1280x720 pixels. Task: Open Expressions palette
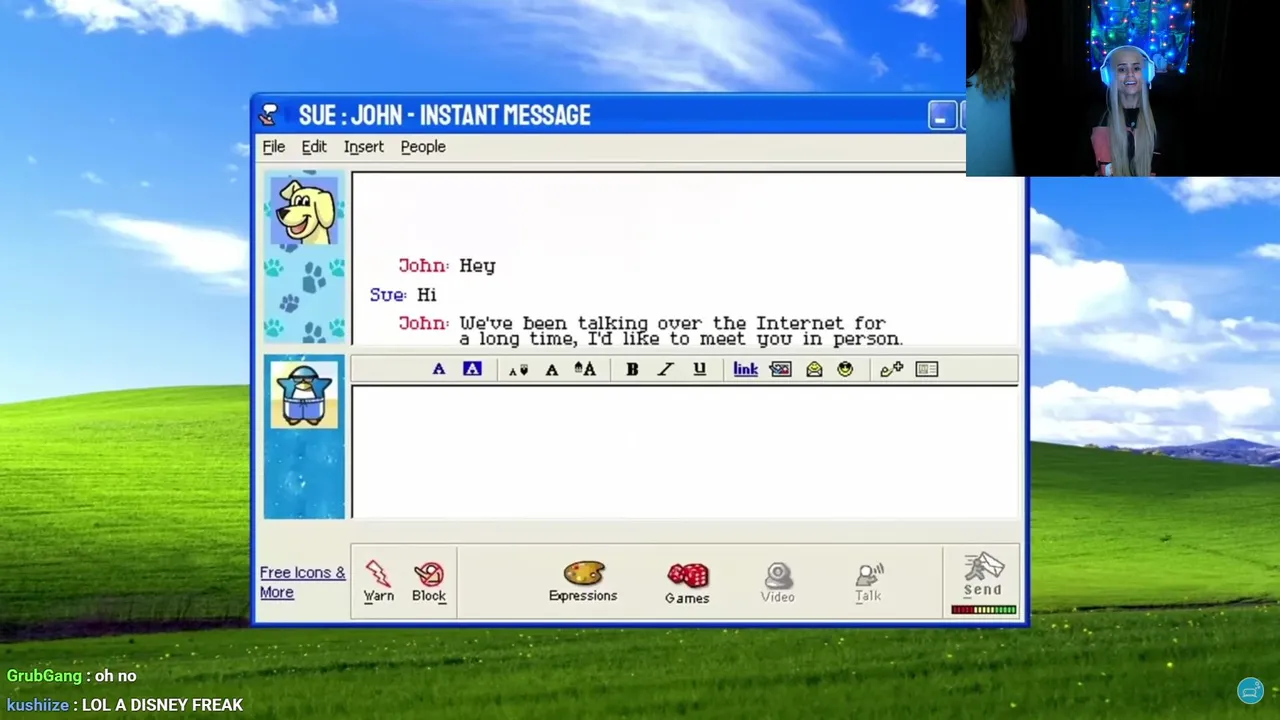tap(583, 581)
